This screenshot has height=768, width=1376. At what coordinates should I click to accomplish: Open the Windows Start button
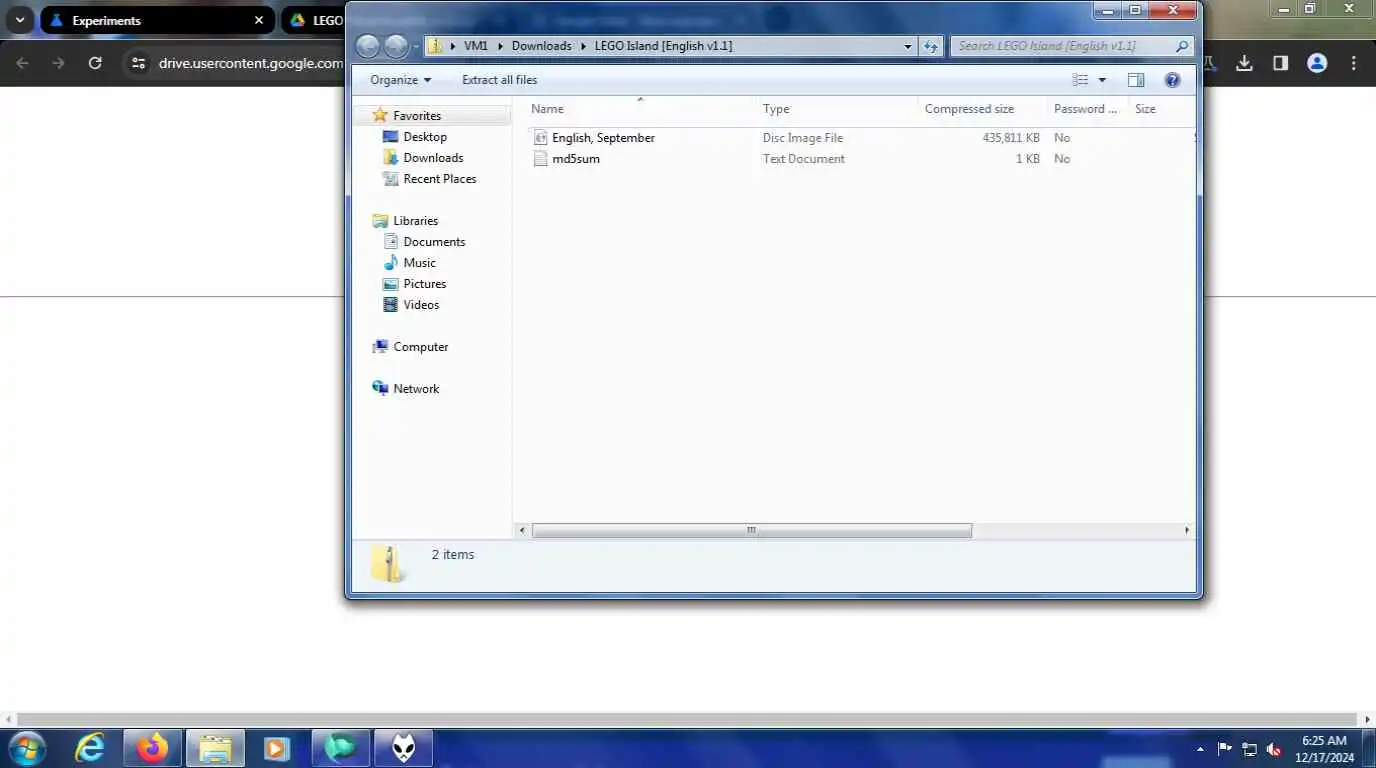(27, 748)
